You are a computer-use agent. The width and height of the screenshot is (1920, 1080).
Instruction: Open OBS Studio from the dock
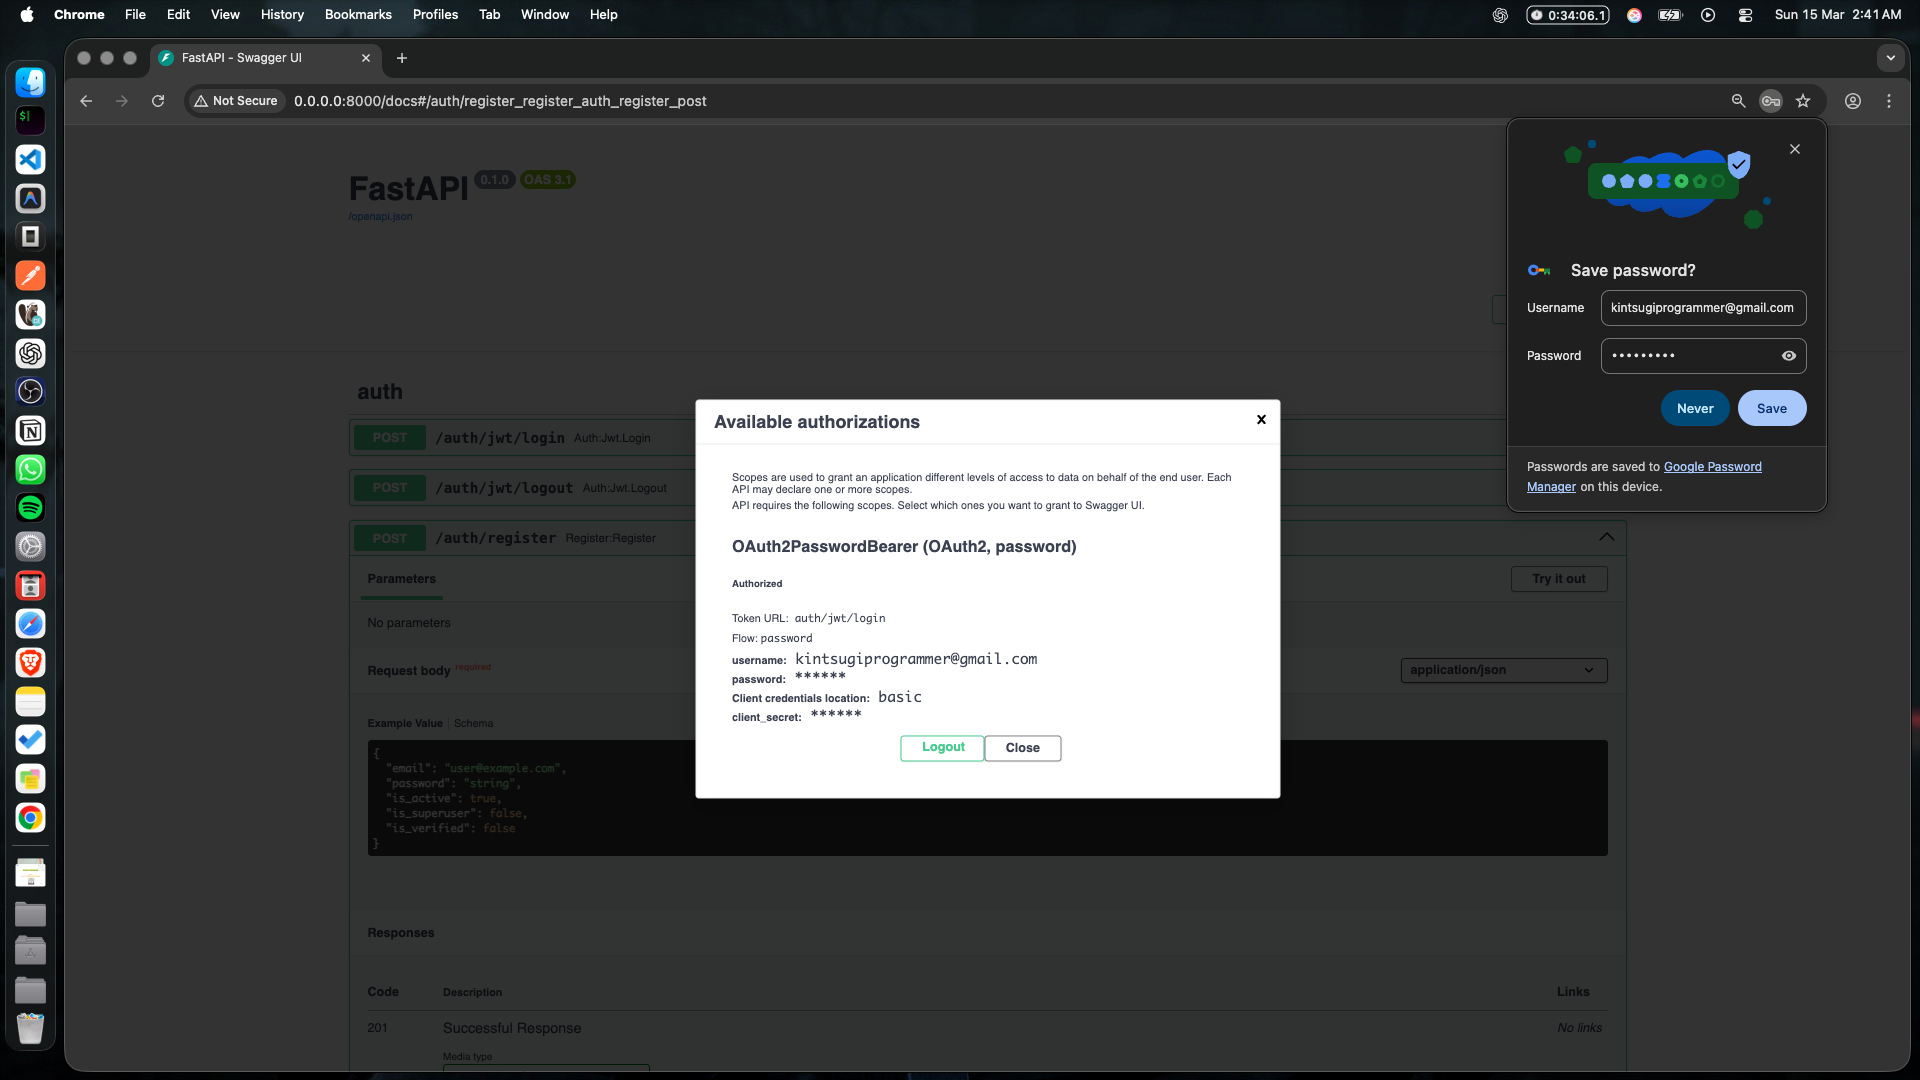pos(30,392)
